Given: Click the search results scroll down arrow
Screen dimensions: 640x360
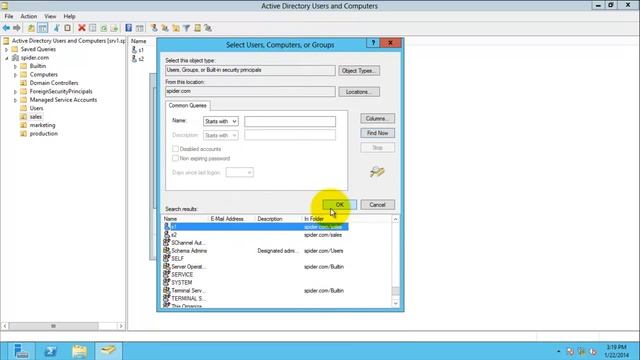Looking at the screenshot, I should pyautogui.click(x=396, y=304).
